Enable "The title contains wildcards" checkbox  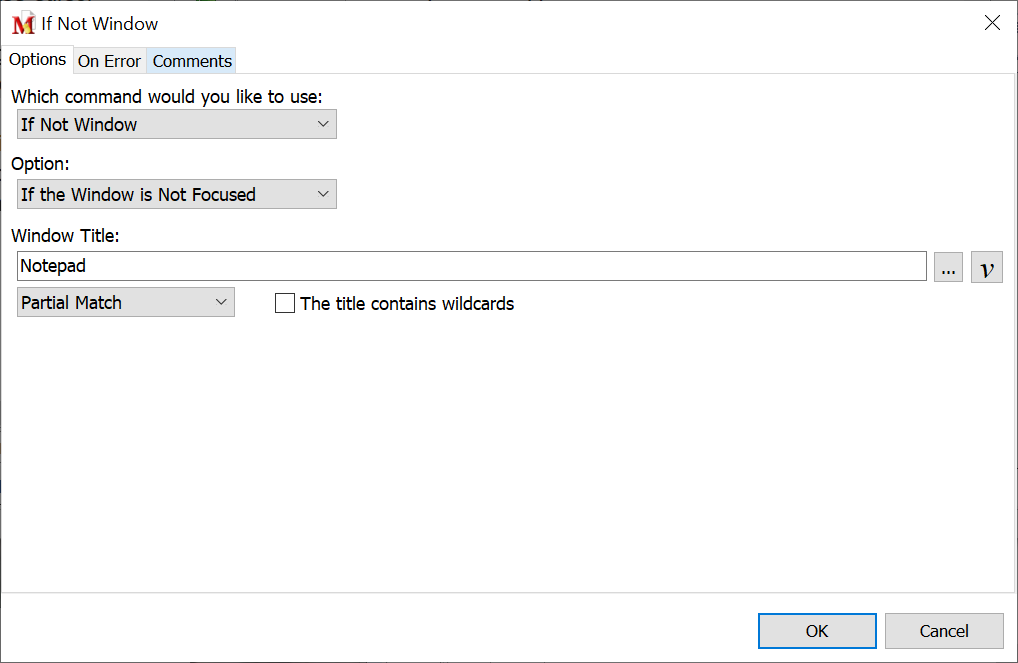[285, 303]
